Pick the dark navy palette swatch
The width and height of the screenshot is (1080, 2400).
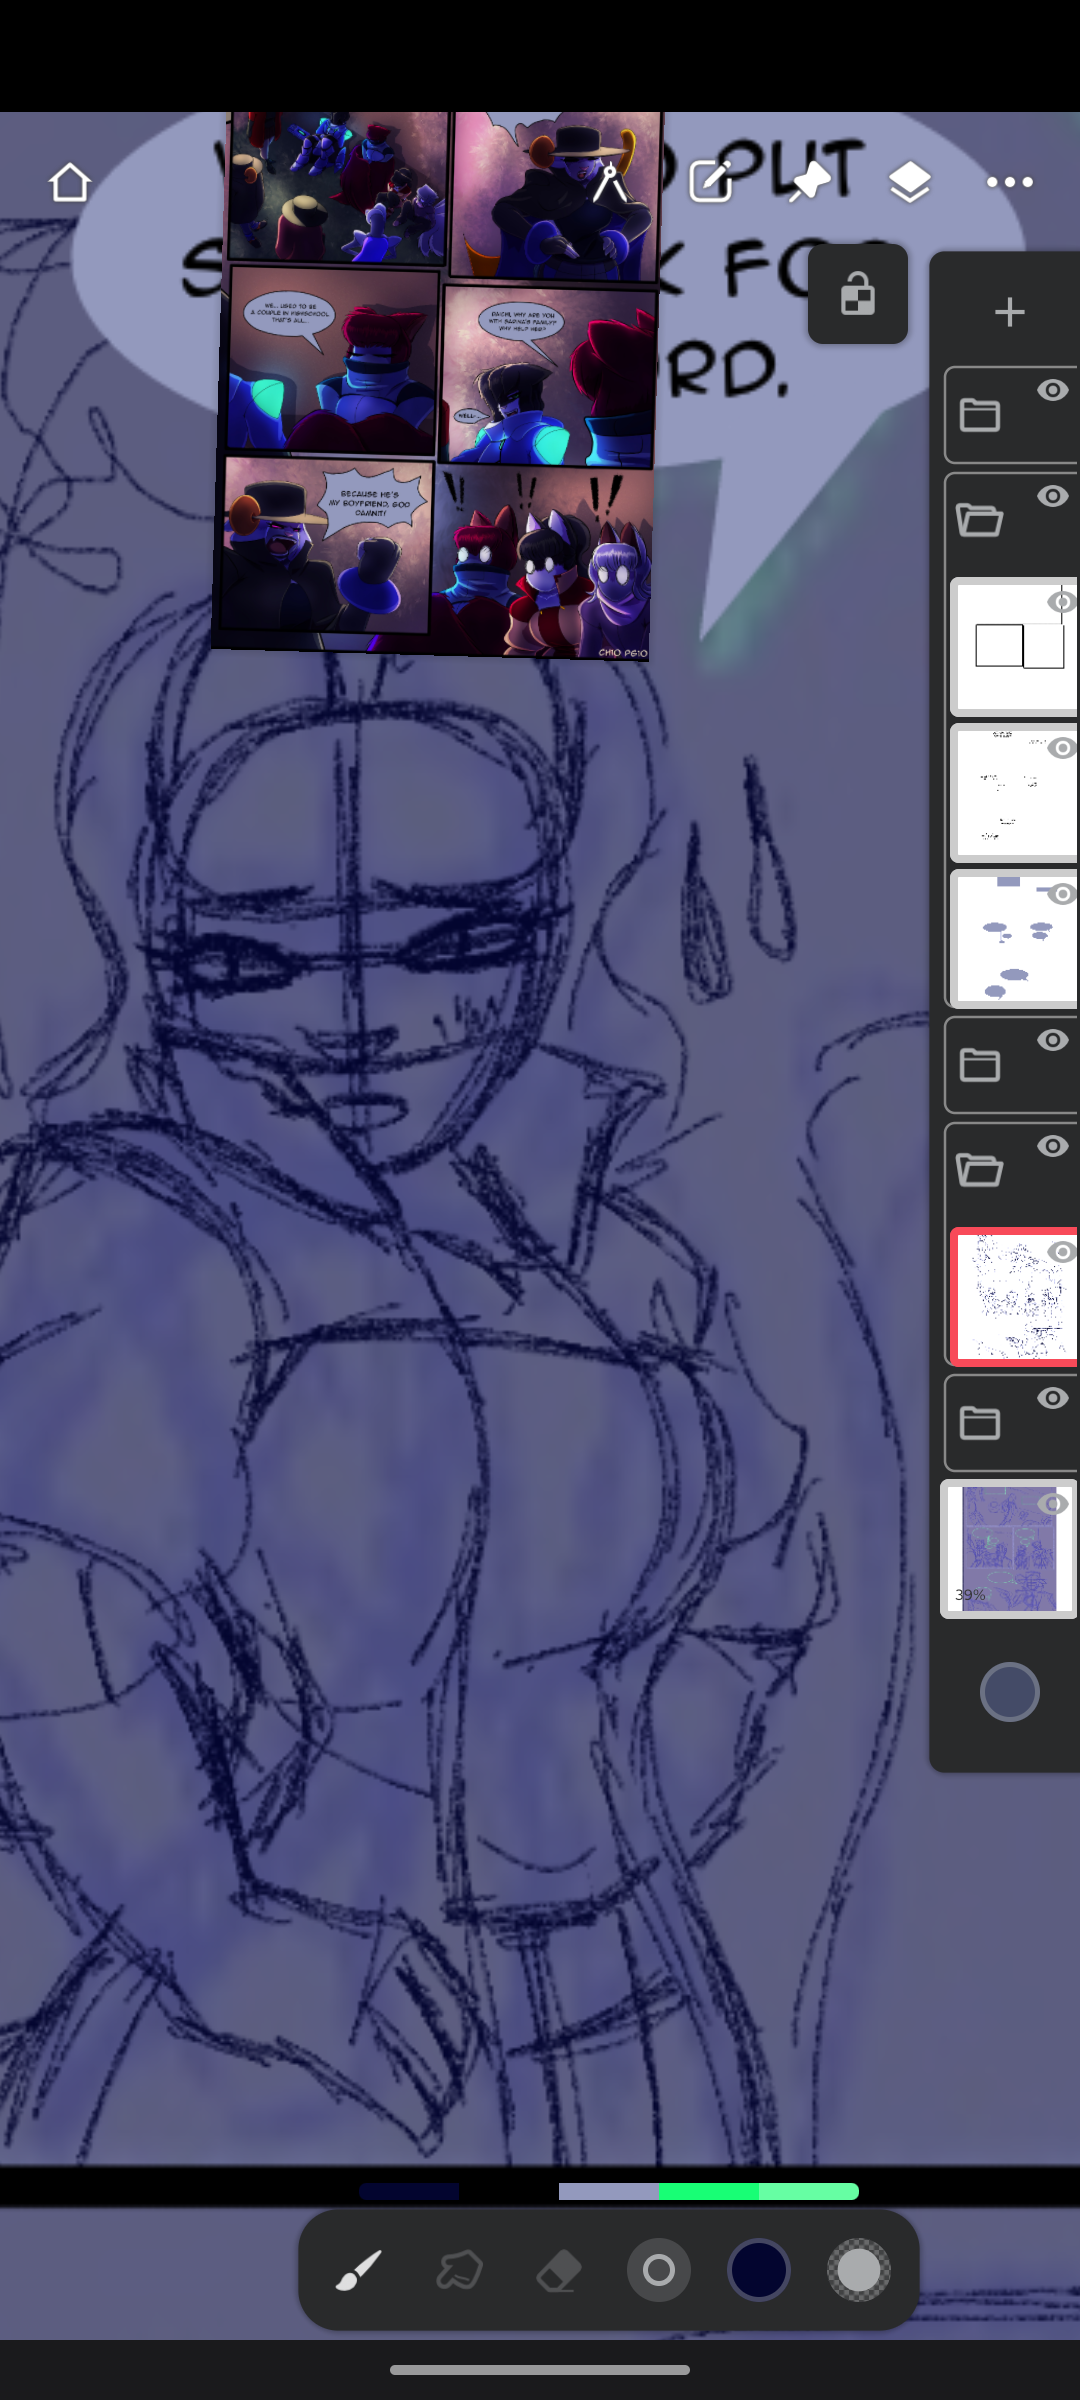click(x=409, y=2192)
